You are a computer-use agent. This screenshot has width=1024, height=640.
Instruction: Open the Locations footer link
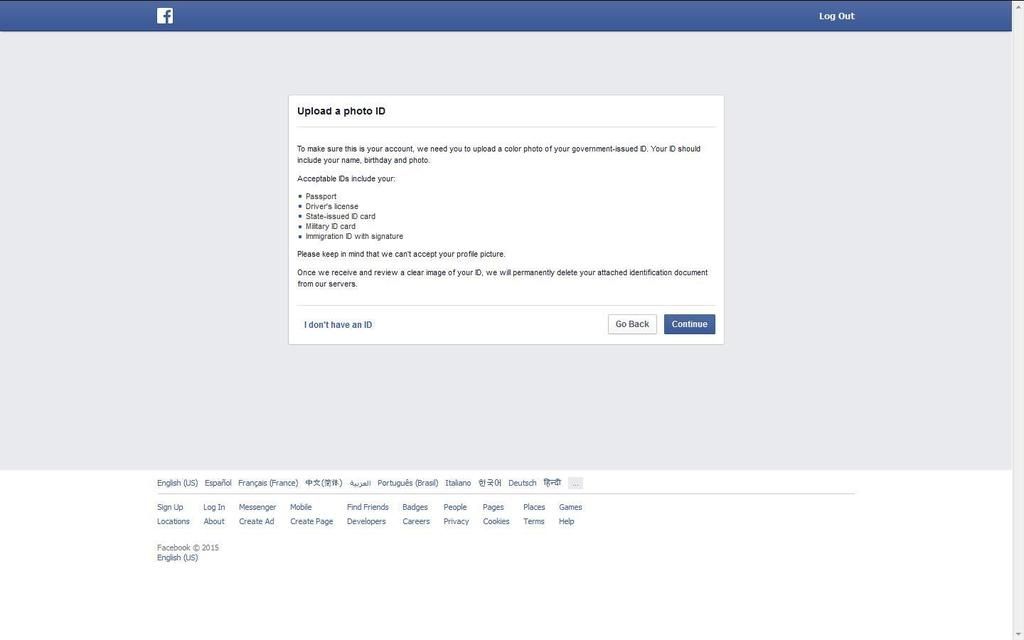click(x=173, y=522)
